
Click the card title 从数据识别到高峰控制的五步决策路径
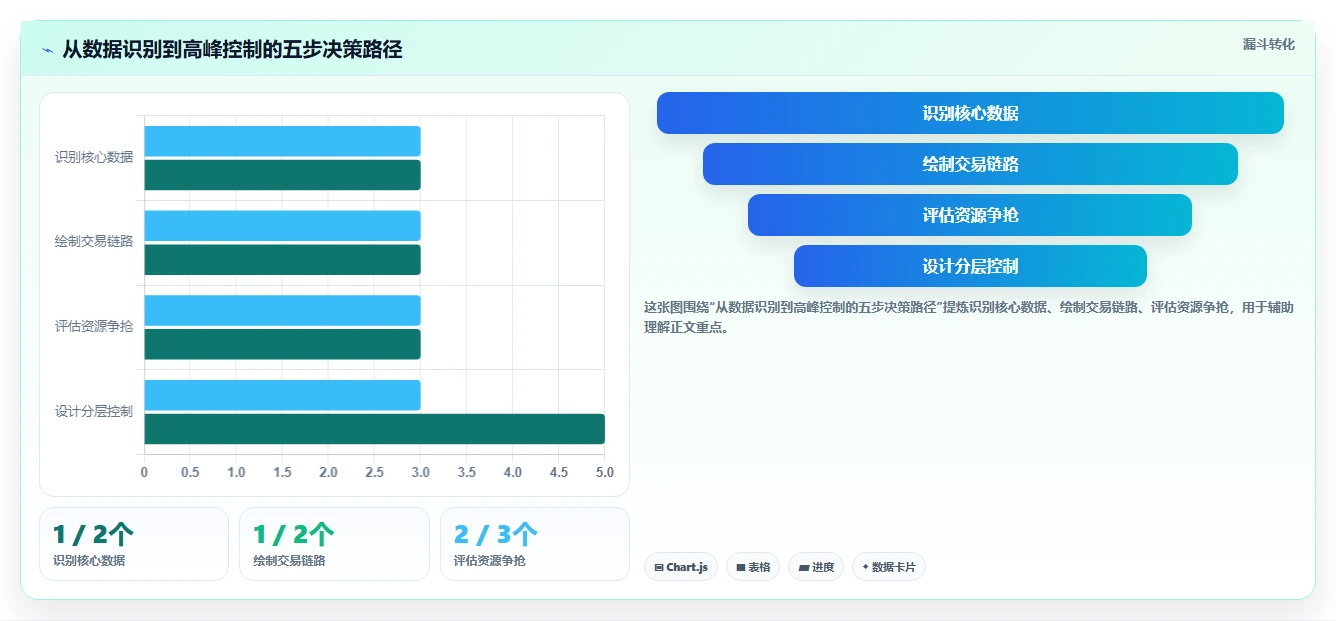(232, 49)
